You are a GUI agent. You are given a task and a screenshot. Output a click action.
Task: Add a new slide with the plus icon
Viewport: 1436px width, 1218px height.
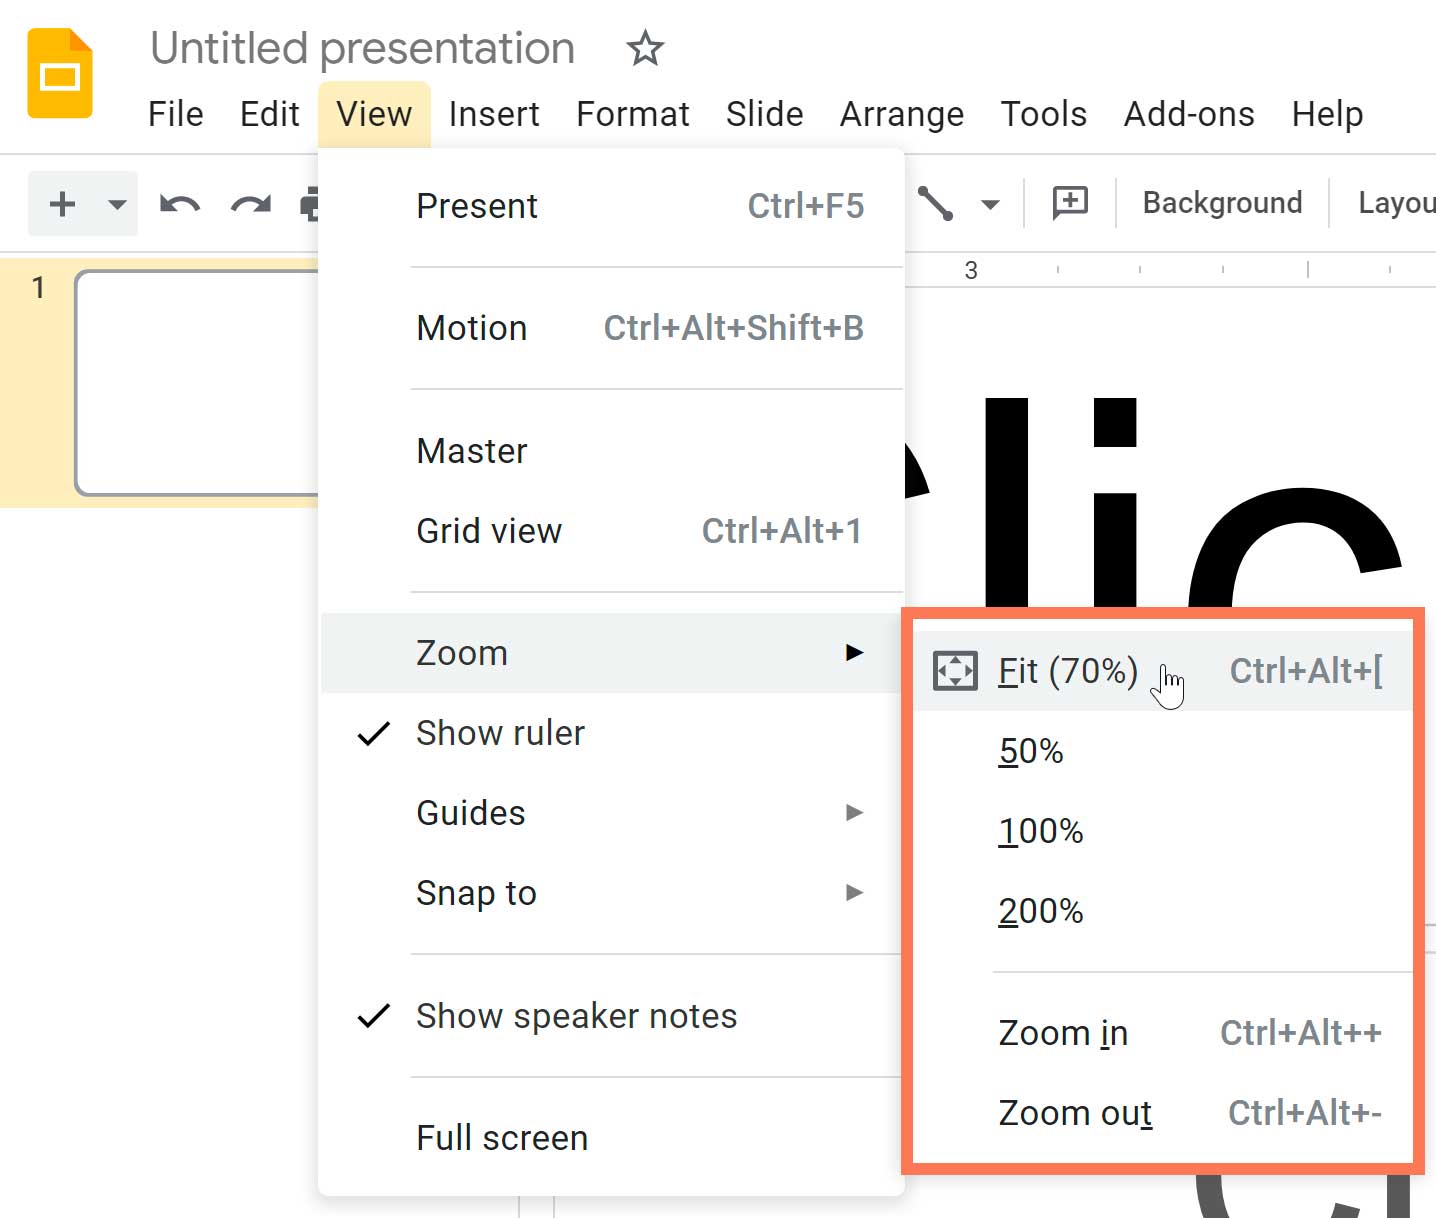pyautogui.click(x=62, y=203)
